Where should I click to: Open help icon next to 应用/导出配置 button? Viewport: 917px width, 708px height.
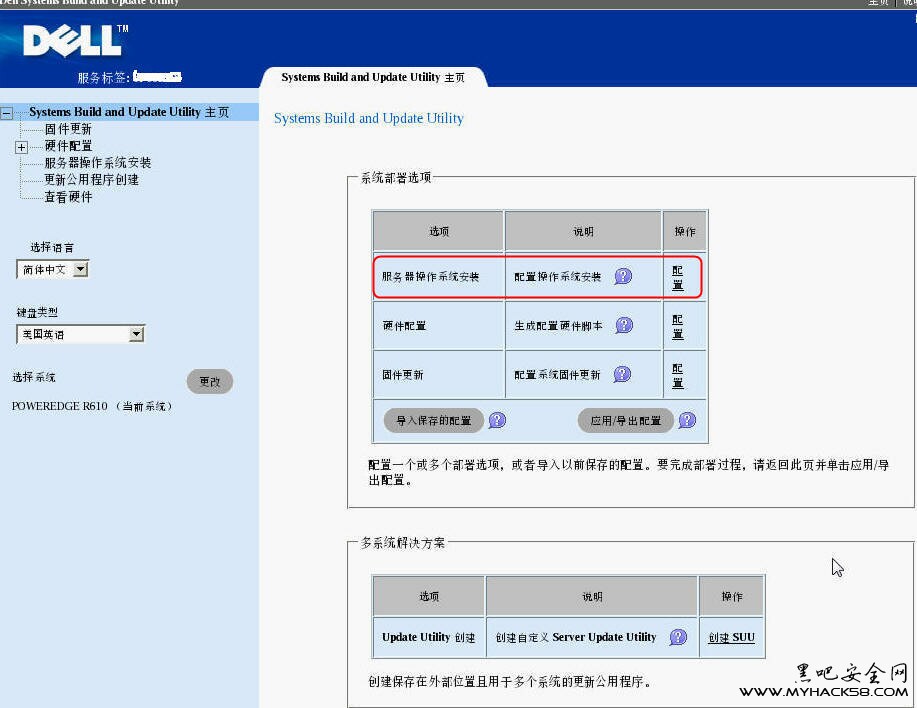[687, 420]
